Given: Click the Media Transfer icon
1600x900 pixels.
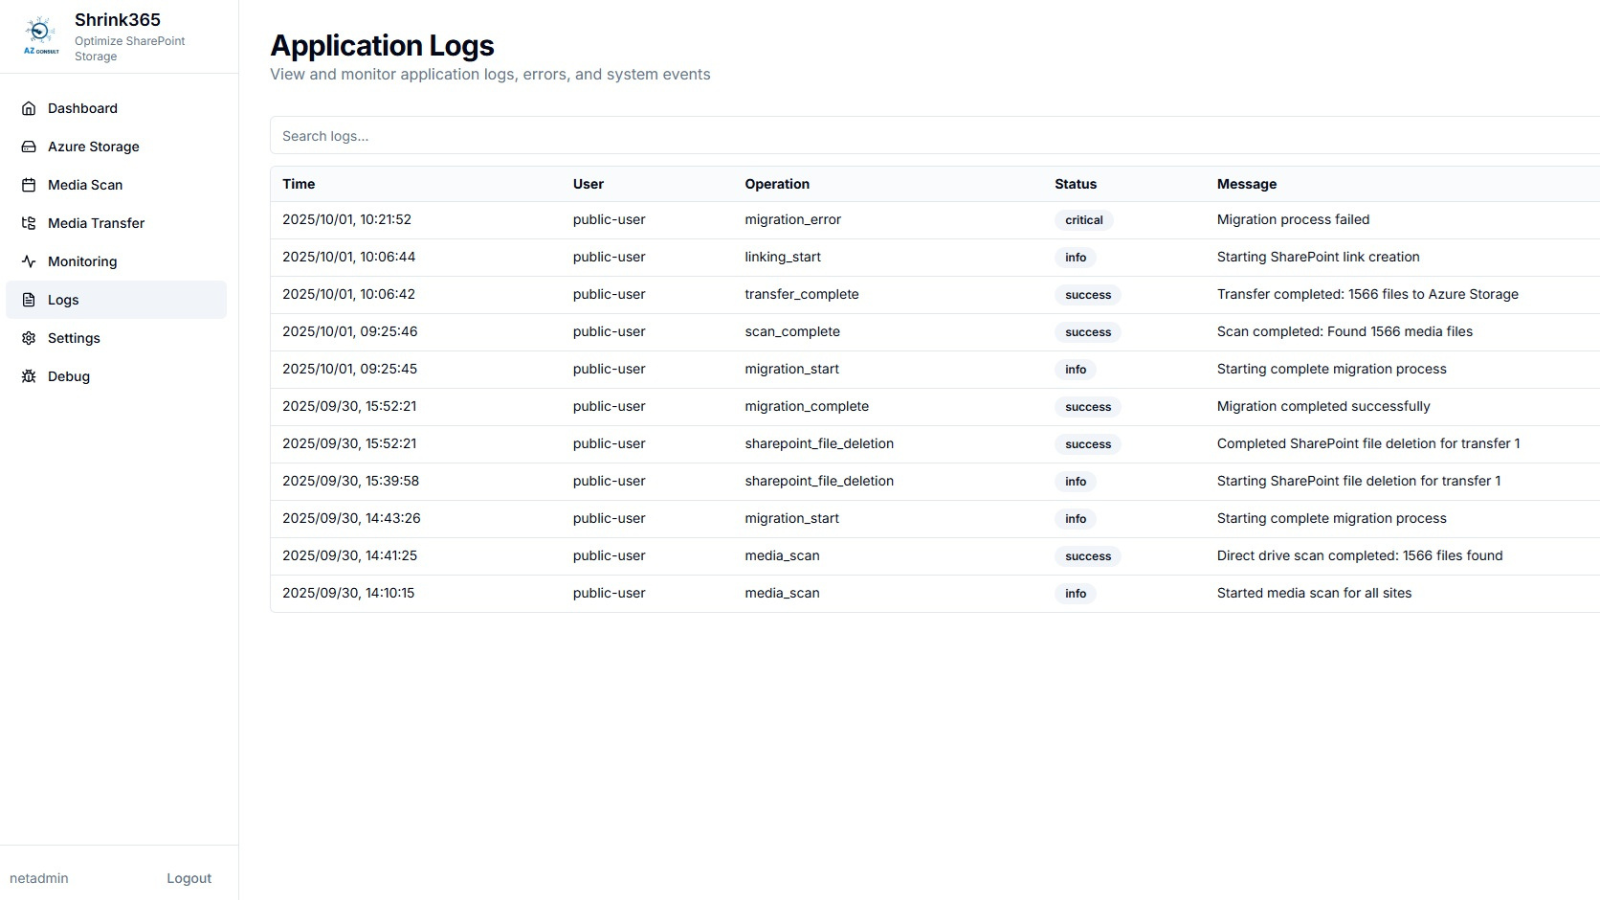Looking at the screenshot, I should point(29,223).
